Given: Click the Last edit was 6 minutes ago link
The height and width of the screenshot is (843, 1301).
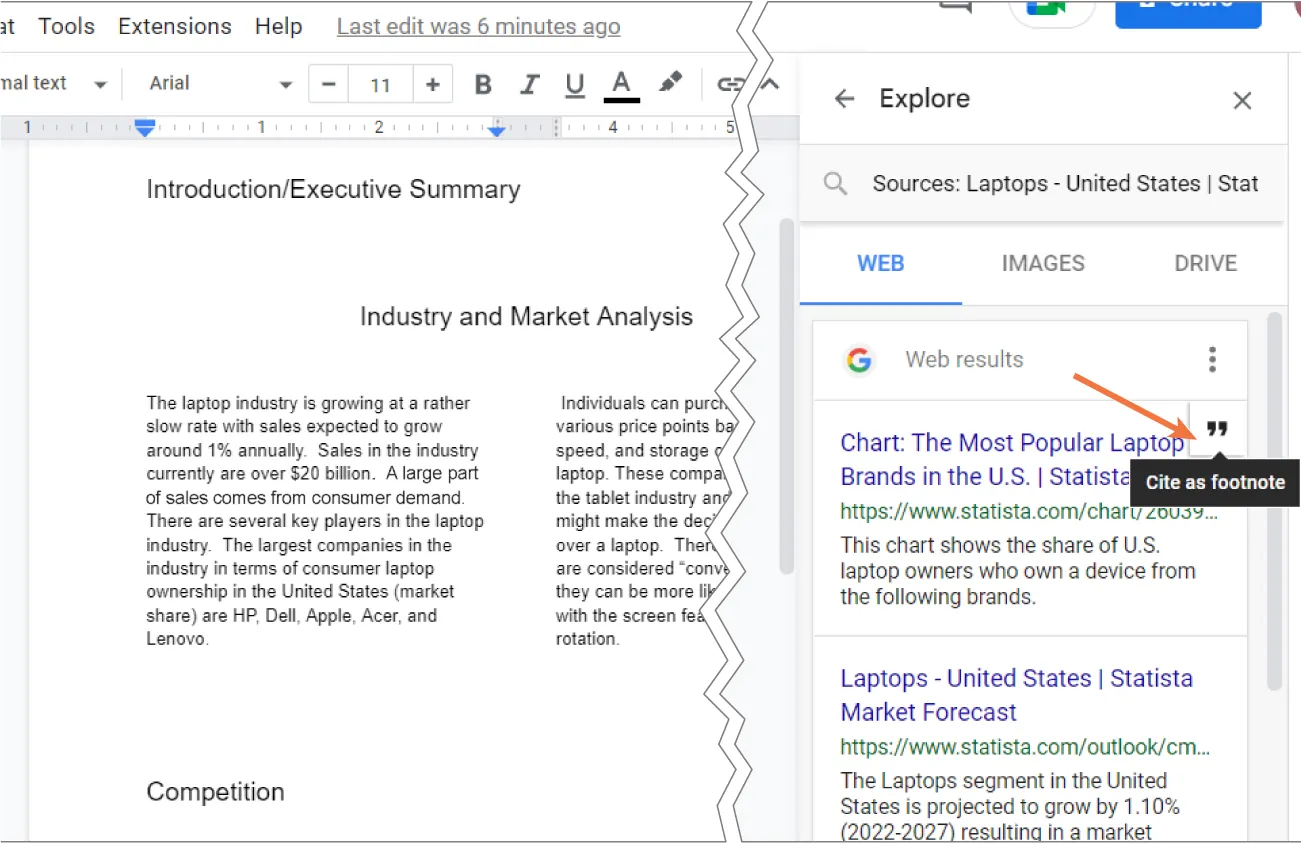Looking at the screenshot, I should pyautogui.click(x=478, y=26).
